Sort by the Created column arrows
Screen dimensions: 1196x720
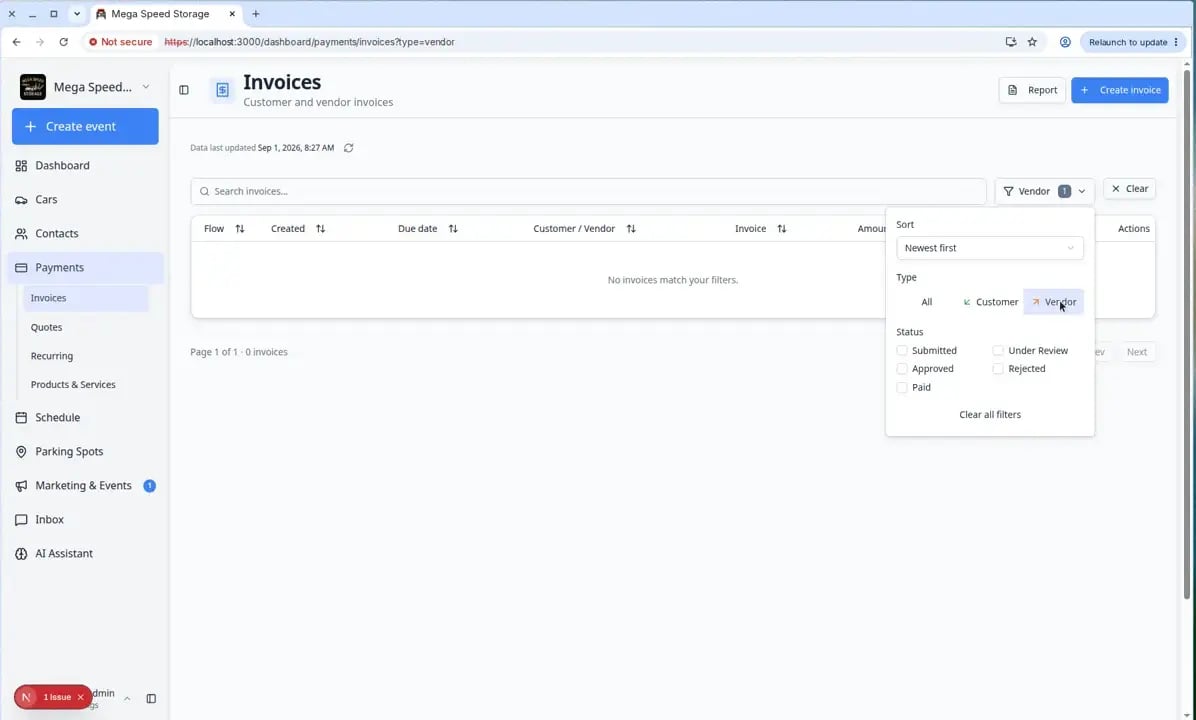tap(320, 229)
